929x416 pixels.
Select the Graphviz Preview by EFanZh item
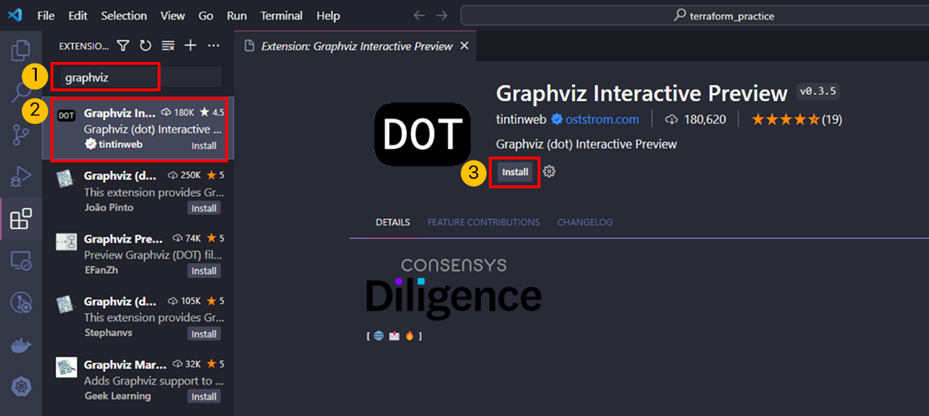(x=138, y=254)
